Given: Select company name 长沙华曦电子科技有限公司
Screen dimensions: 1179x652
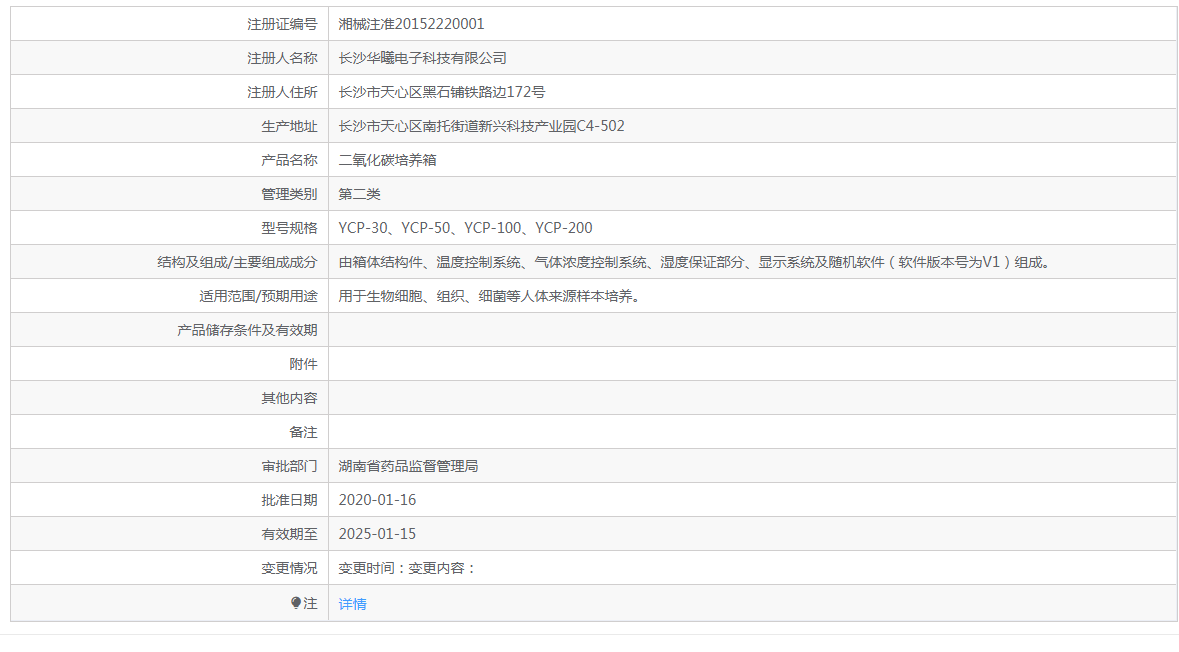Looking at the screenshot, I should pyautogui.click(x=423, y=58).
